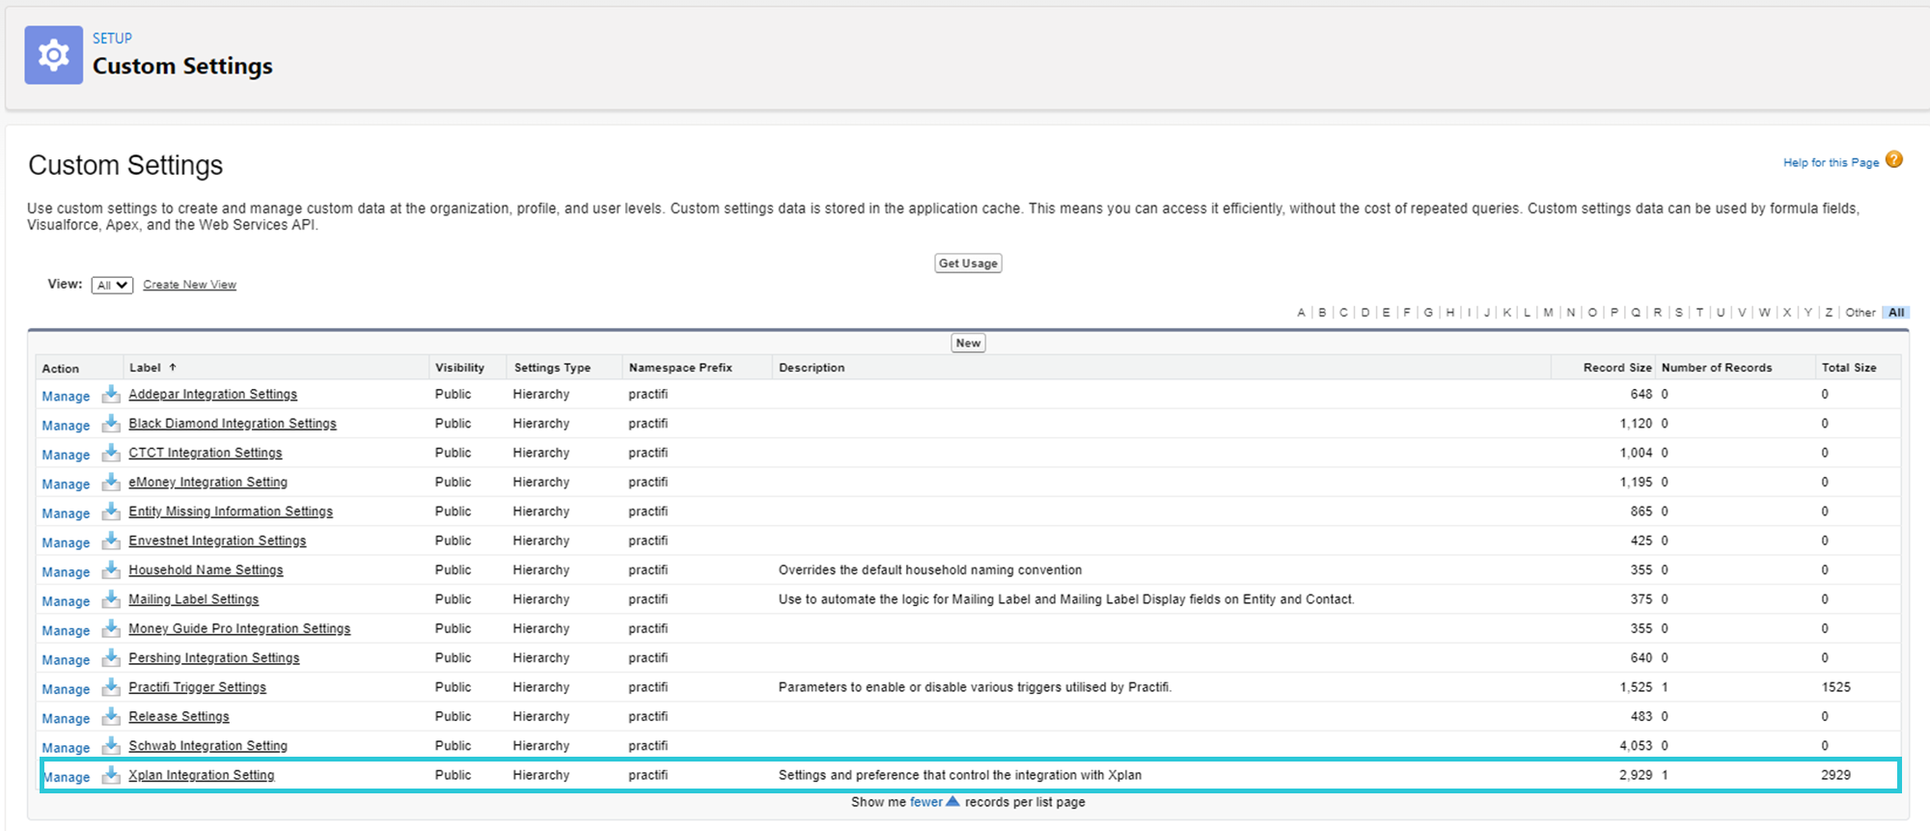Click Manage for Practifi Trigger Settings
This screenshot has width=1930, height=831.
tap(66, 689)
